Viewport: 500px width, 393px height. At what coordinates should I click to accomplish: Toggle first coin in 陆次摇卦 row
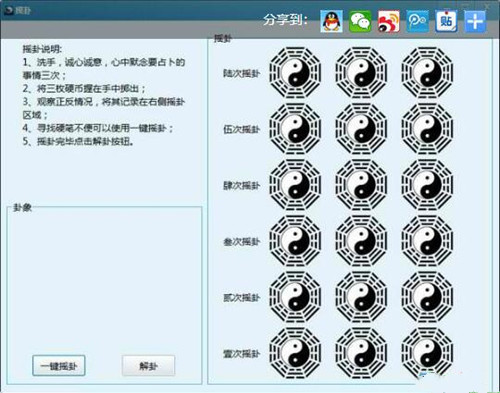(295, 72)
